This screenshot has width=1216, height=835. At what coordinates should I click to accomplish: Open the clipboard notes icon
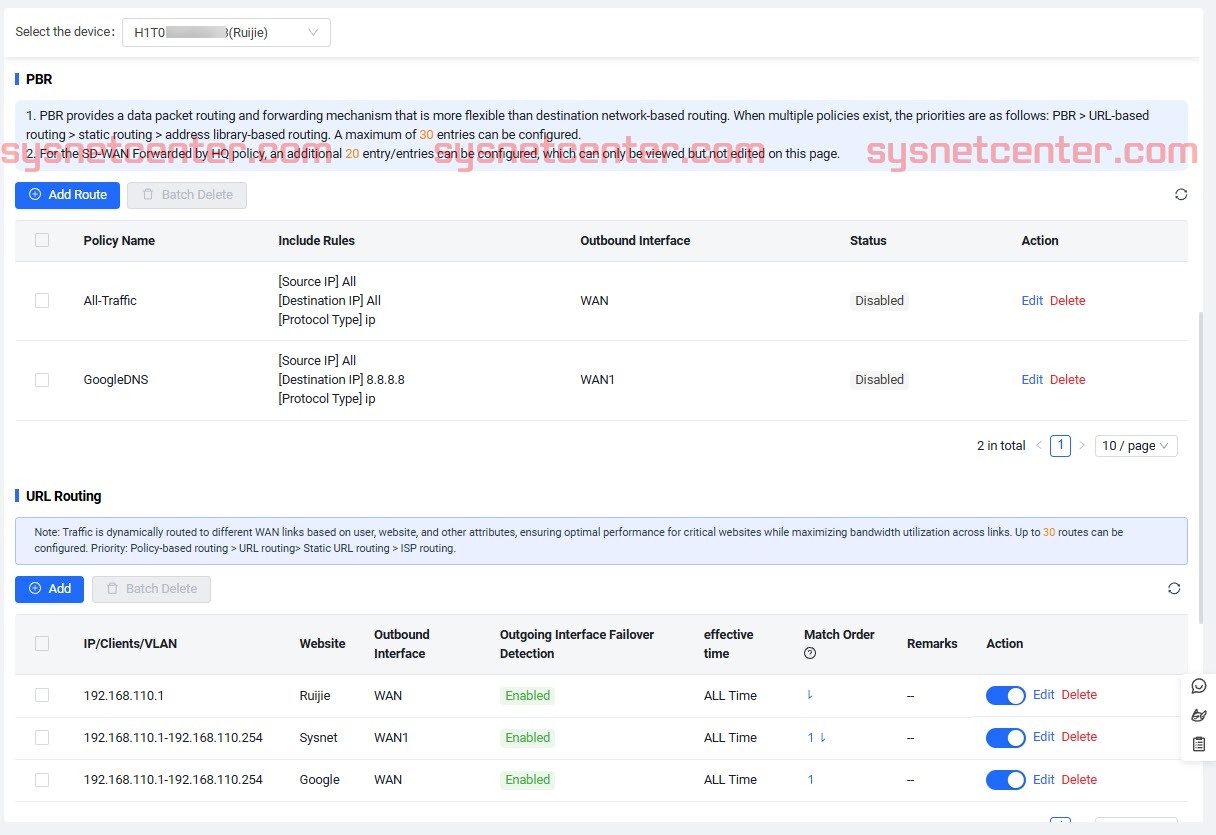(1199, 744)
